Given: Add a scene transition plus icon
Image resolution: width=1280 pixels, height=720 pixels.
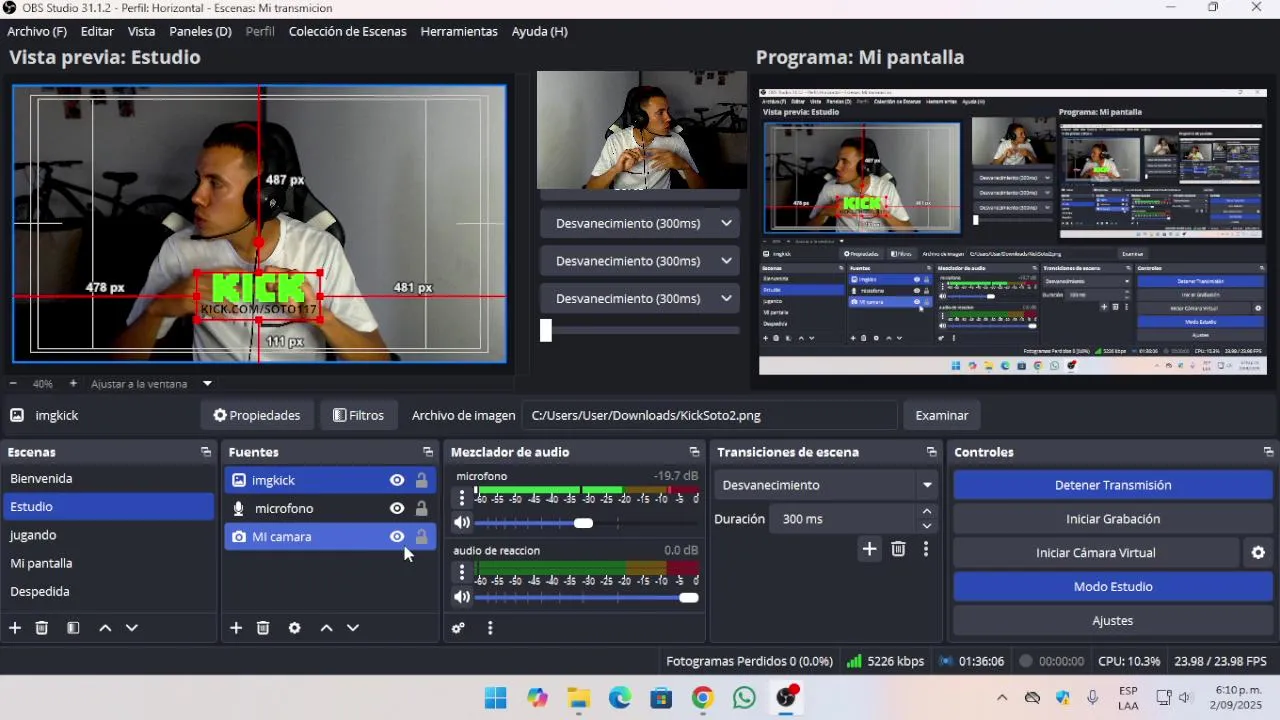Looking at the screenshot, I should click(869, 549).
